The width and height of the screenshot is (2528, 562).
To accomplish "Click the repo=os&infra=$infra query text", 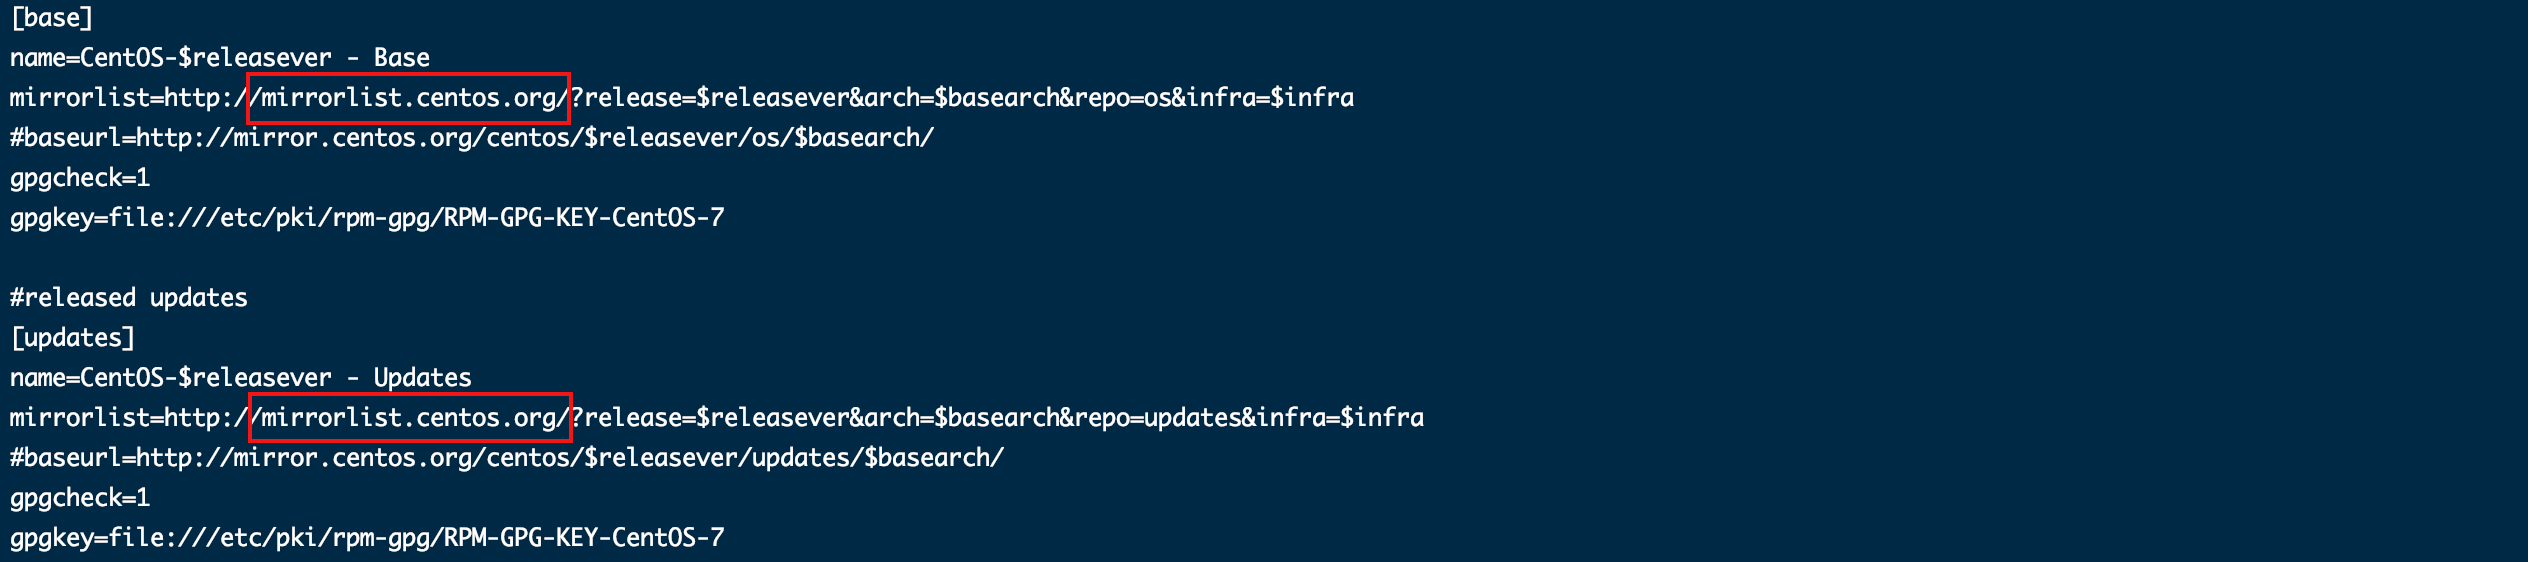I will (1214, 98).
